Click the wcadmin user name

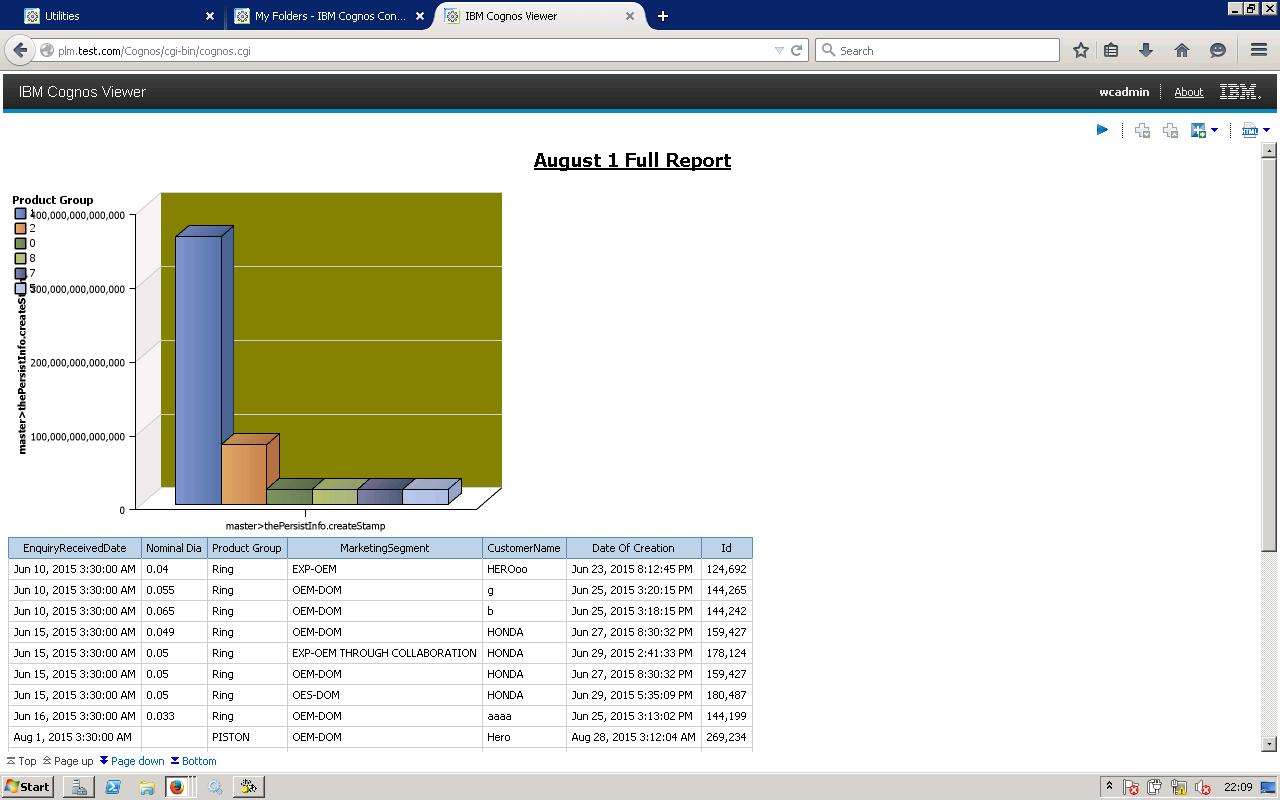pyautogui.click(x=1124, y=92)
